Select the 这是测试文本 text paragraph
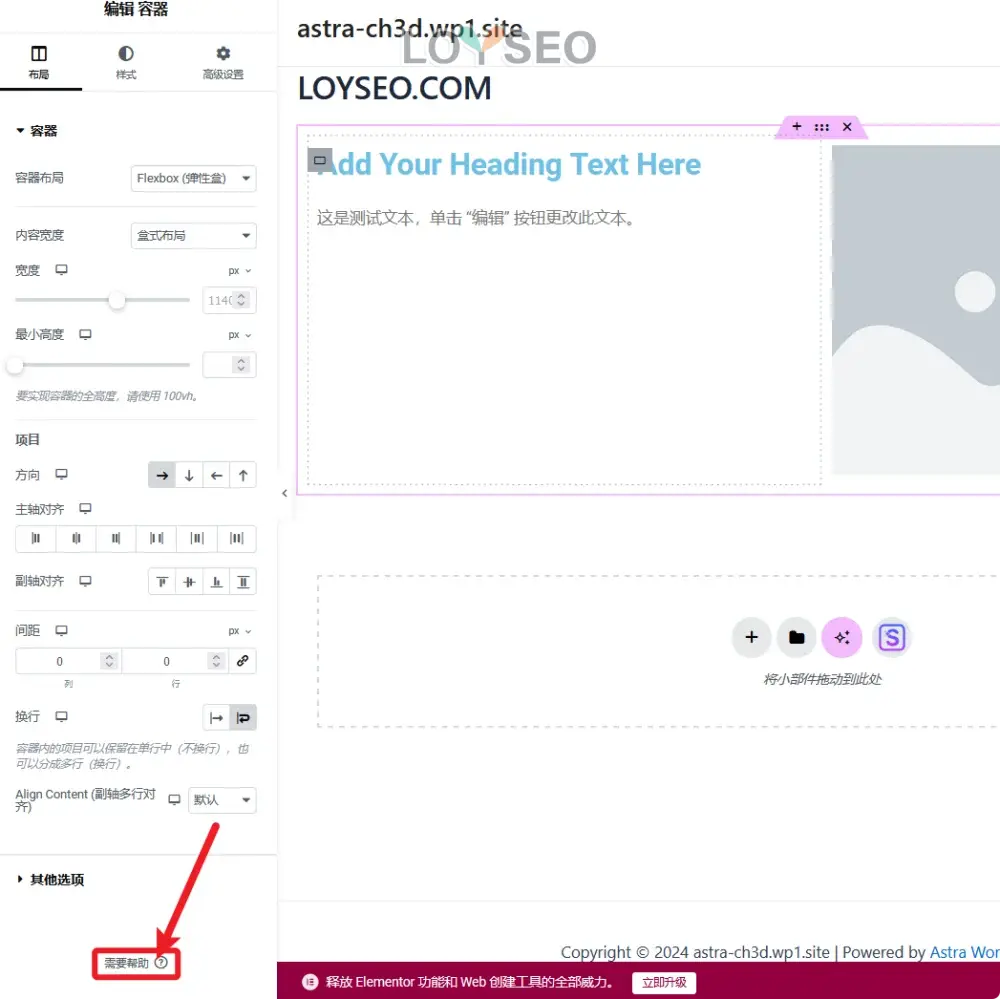Viewport: 1000px width, 999px height. [x=476, y=218]
